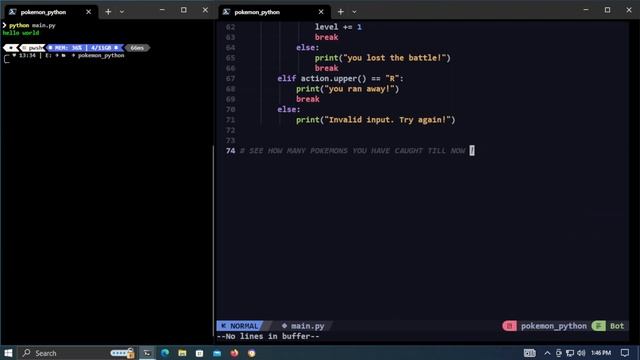
Task: Click the Bot position indicator in the status line
Action: click(617, 326)
